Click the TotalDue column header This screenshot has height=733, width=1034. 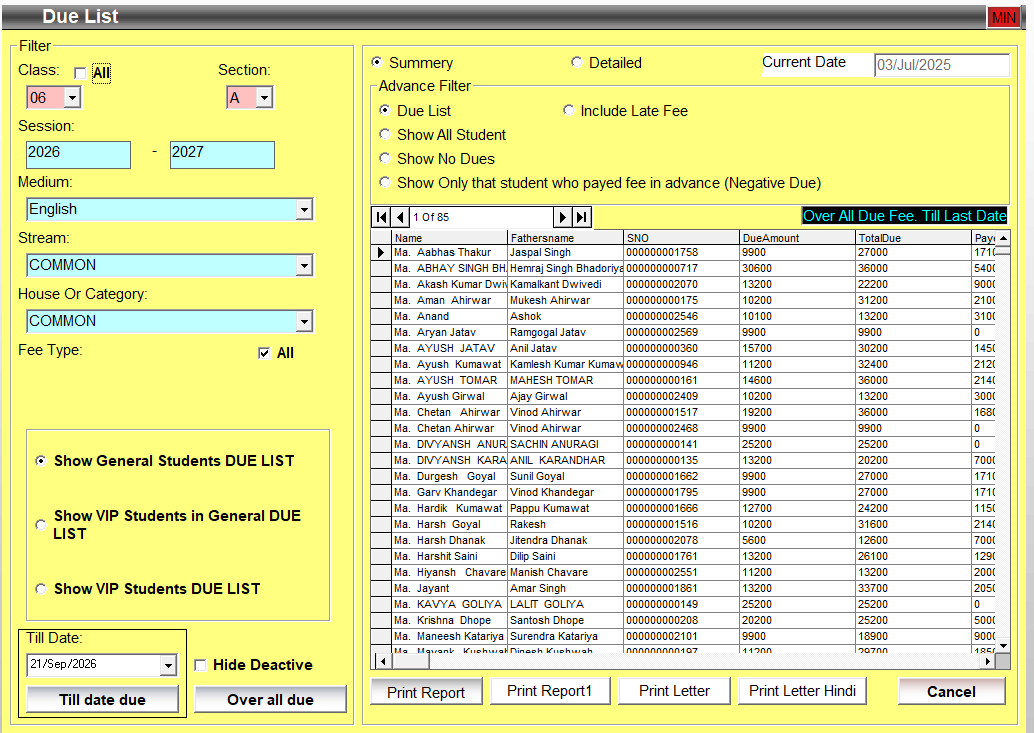[x=913, y=237]
